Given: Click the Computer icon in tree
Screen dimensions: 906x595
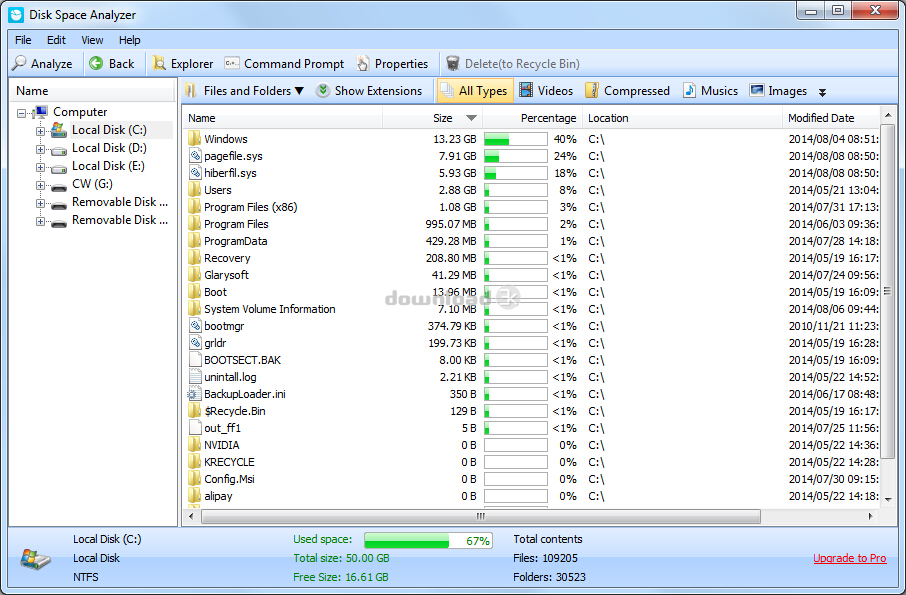Looking at the screenshot, I should tap(41, 111).
